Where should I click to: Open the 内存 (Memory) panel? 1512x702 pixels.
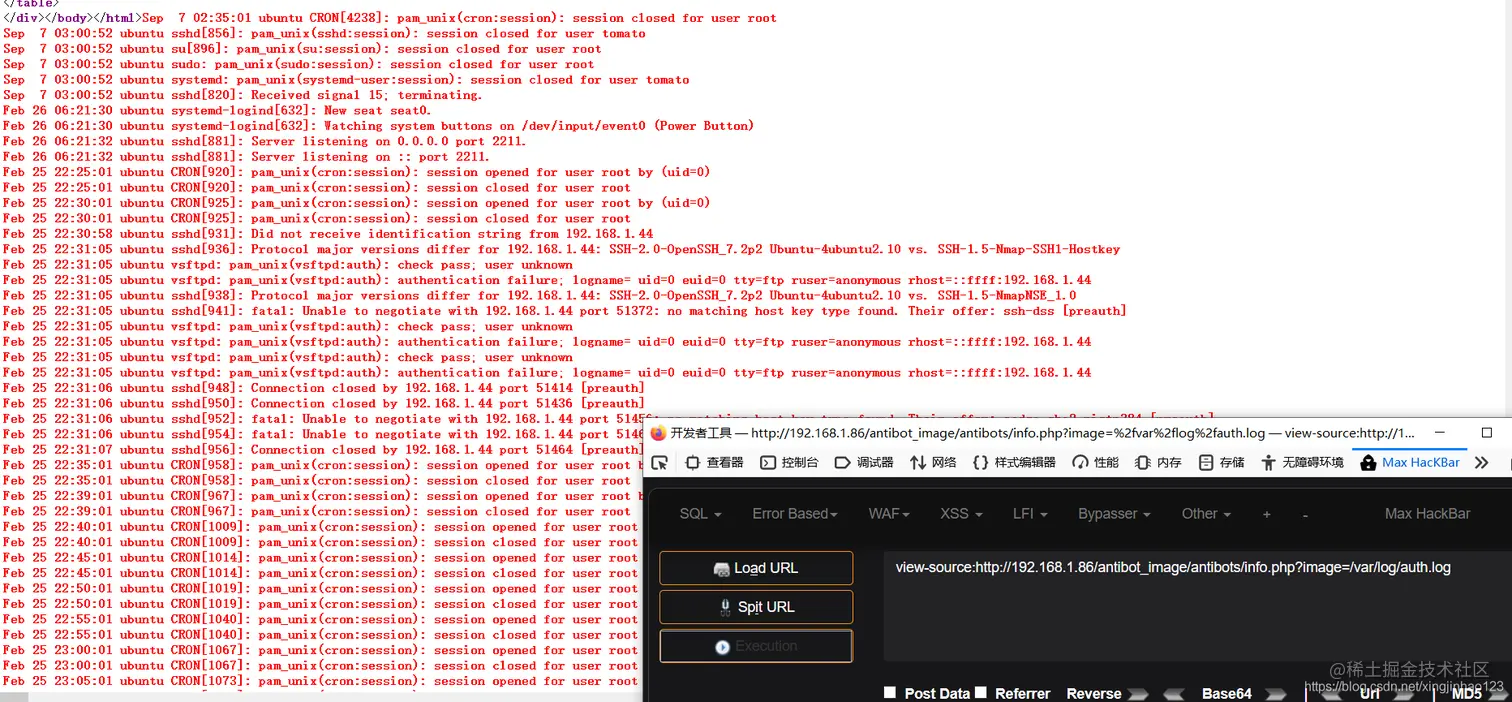point(1158,462)
